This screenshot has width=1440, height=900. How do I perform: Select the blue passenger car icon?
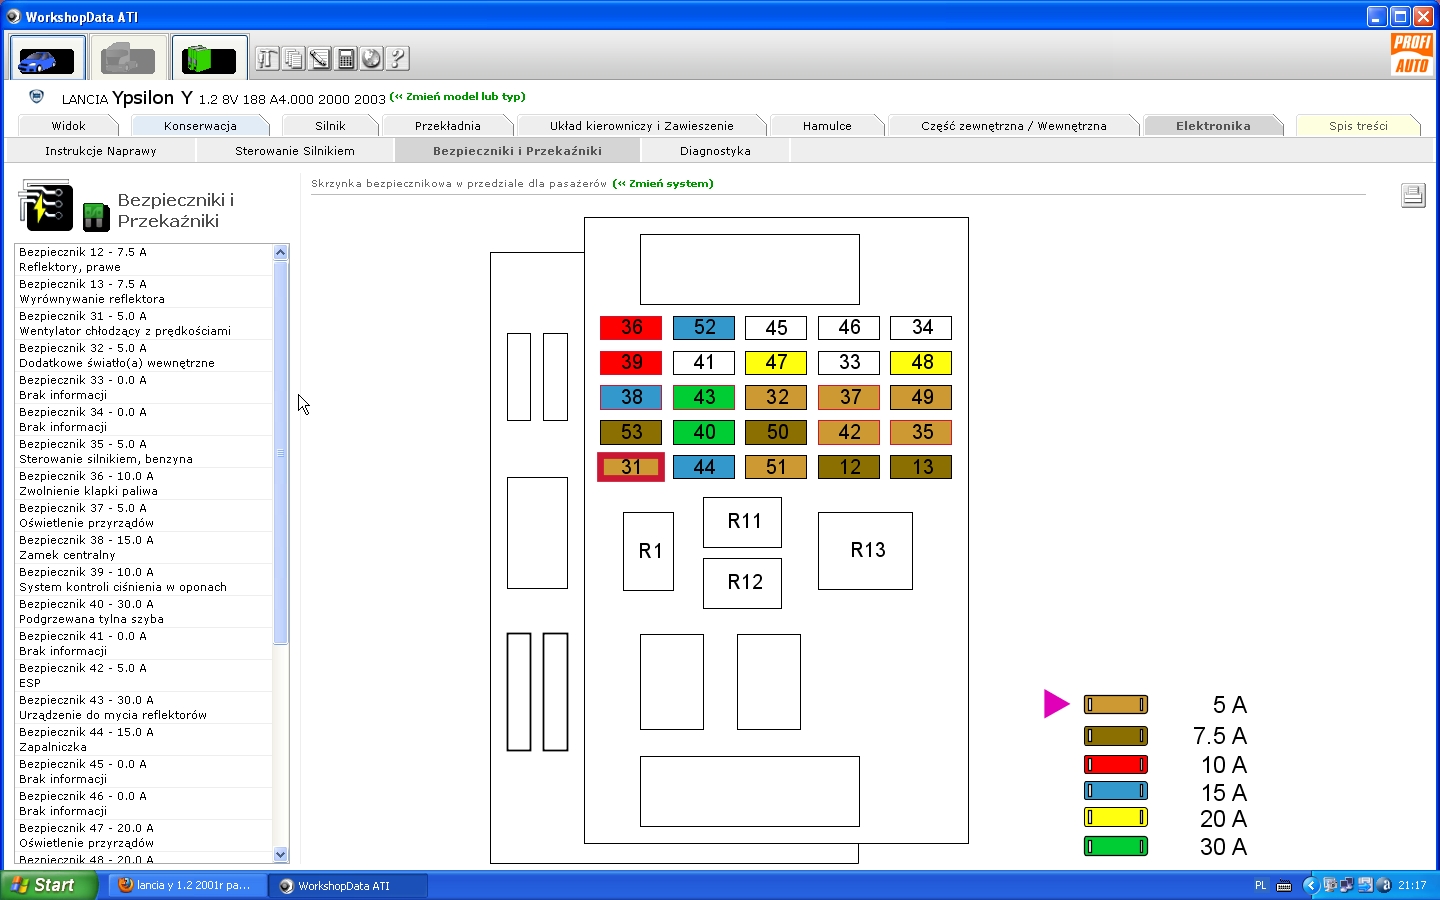[46, 59]
